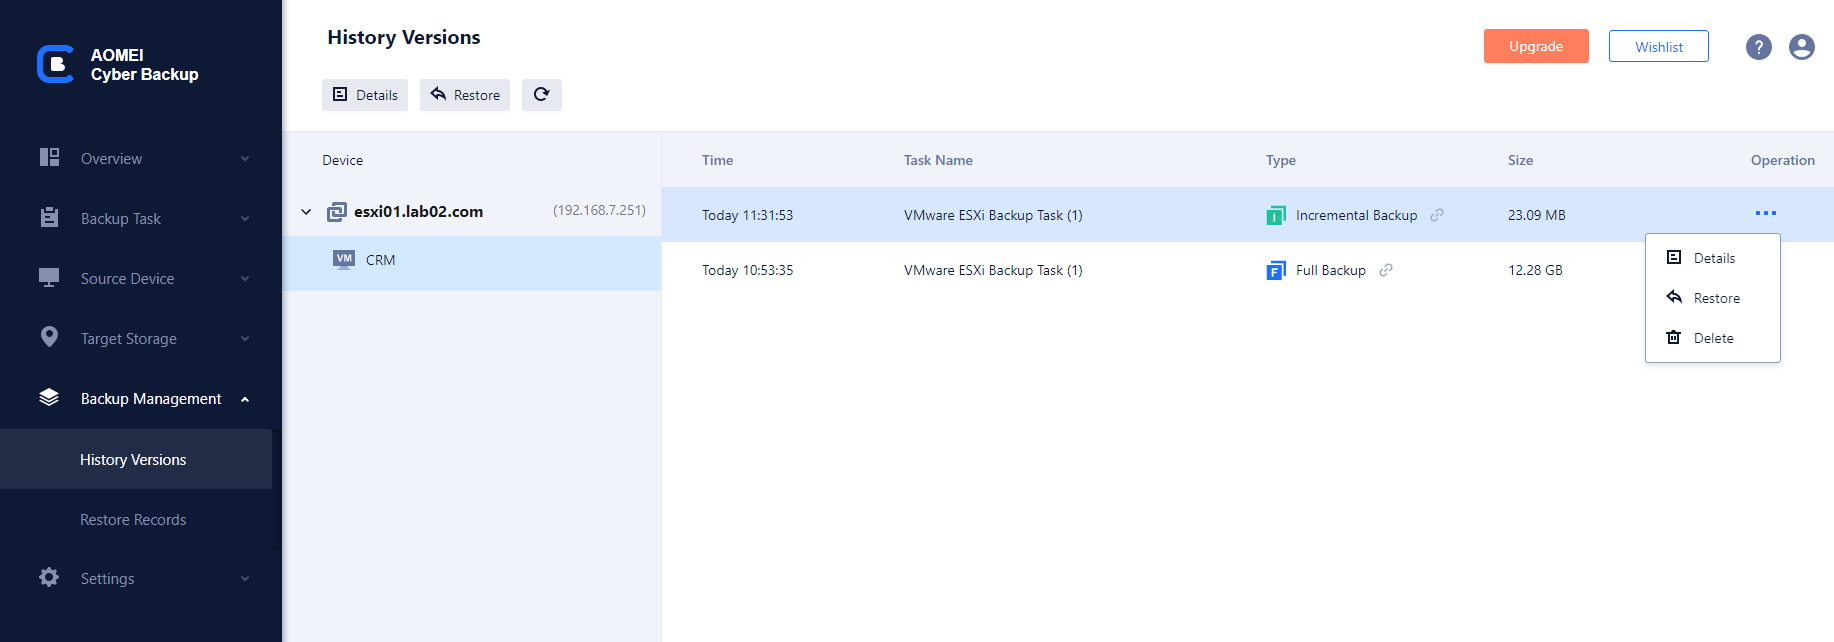Viewport: 1834px width, 642px height.
Task: Click the link icon beside Full Backup
Action: [x=1386, y=270]
